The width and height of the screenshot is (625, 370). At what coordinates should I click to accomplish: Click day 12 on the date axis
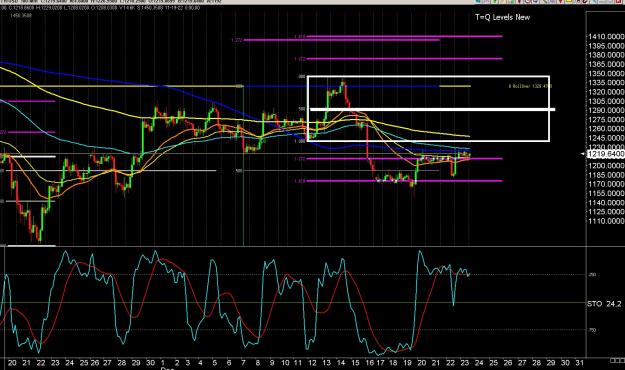(312, 363)
